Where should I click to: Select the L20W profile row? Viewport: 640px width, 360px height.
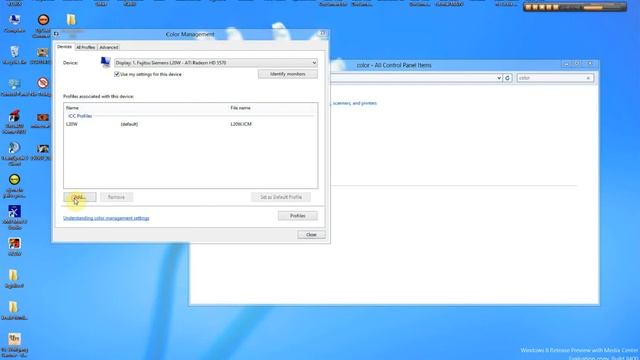(190, 124)
